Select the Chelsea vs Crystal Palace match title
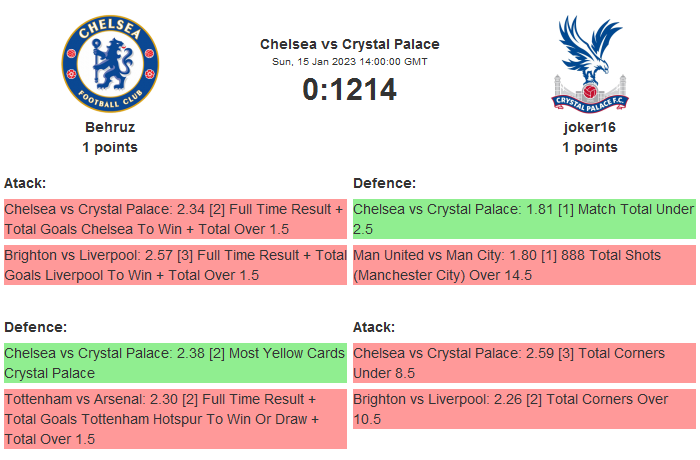The width and height of the screenshot is (700, 460). point(349,44)
